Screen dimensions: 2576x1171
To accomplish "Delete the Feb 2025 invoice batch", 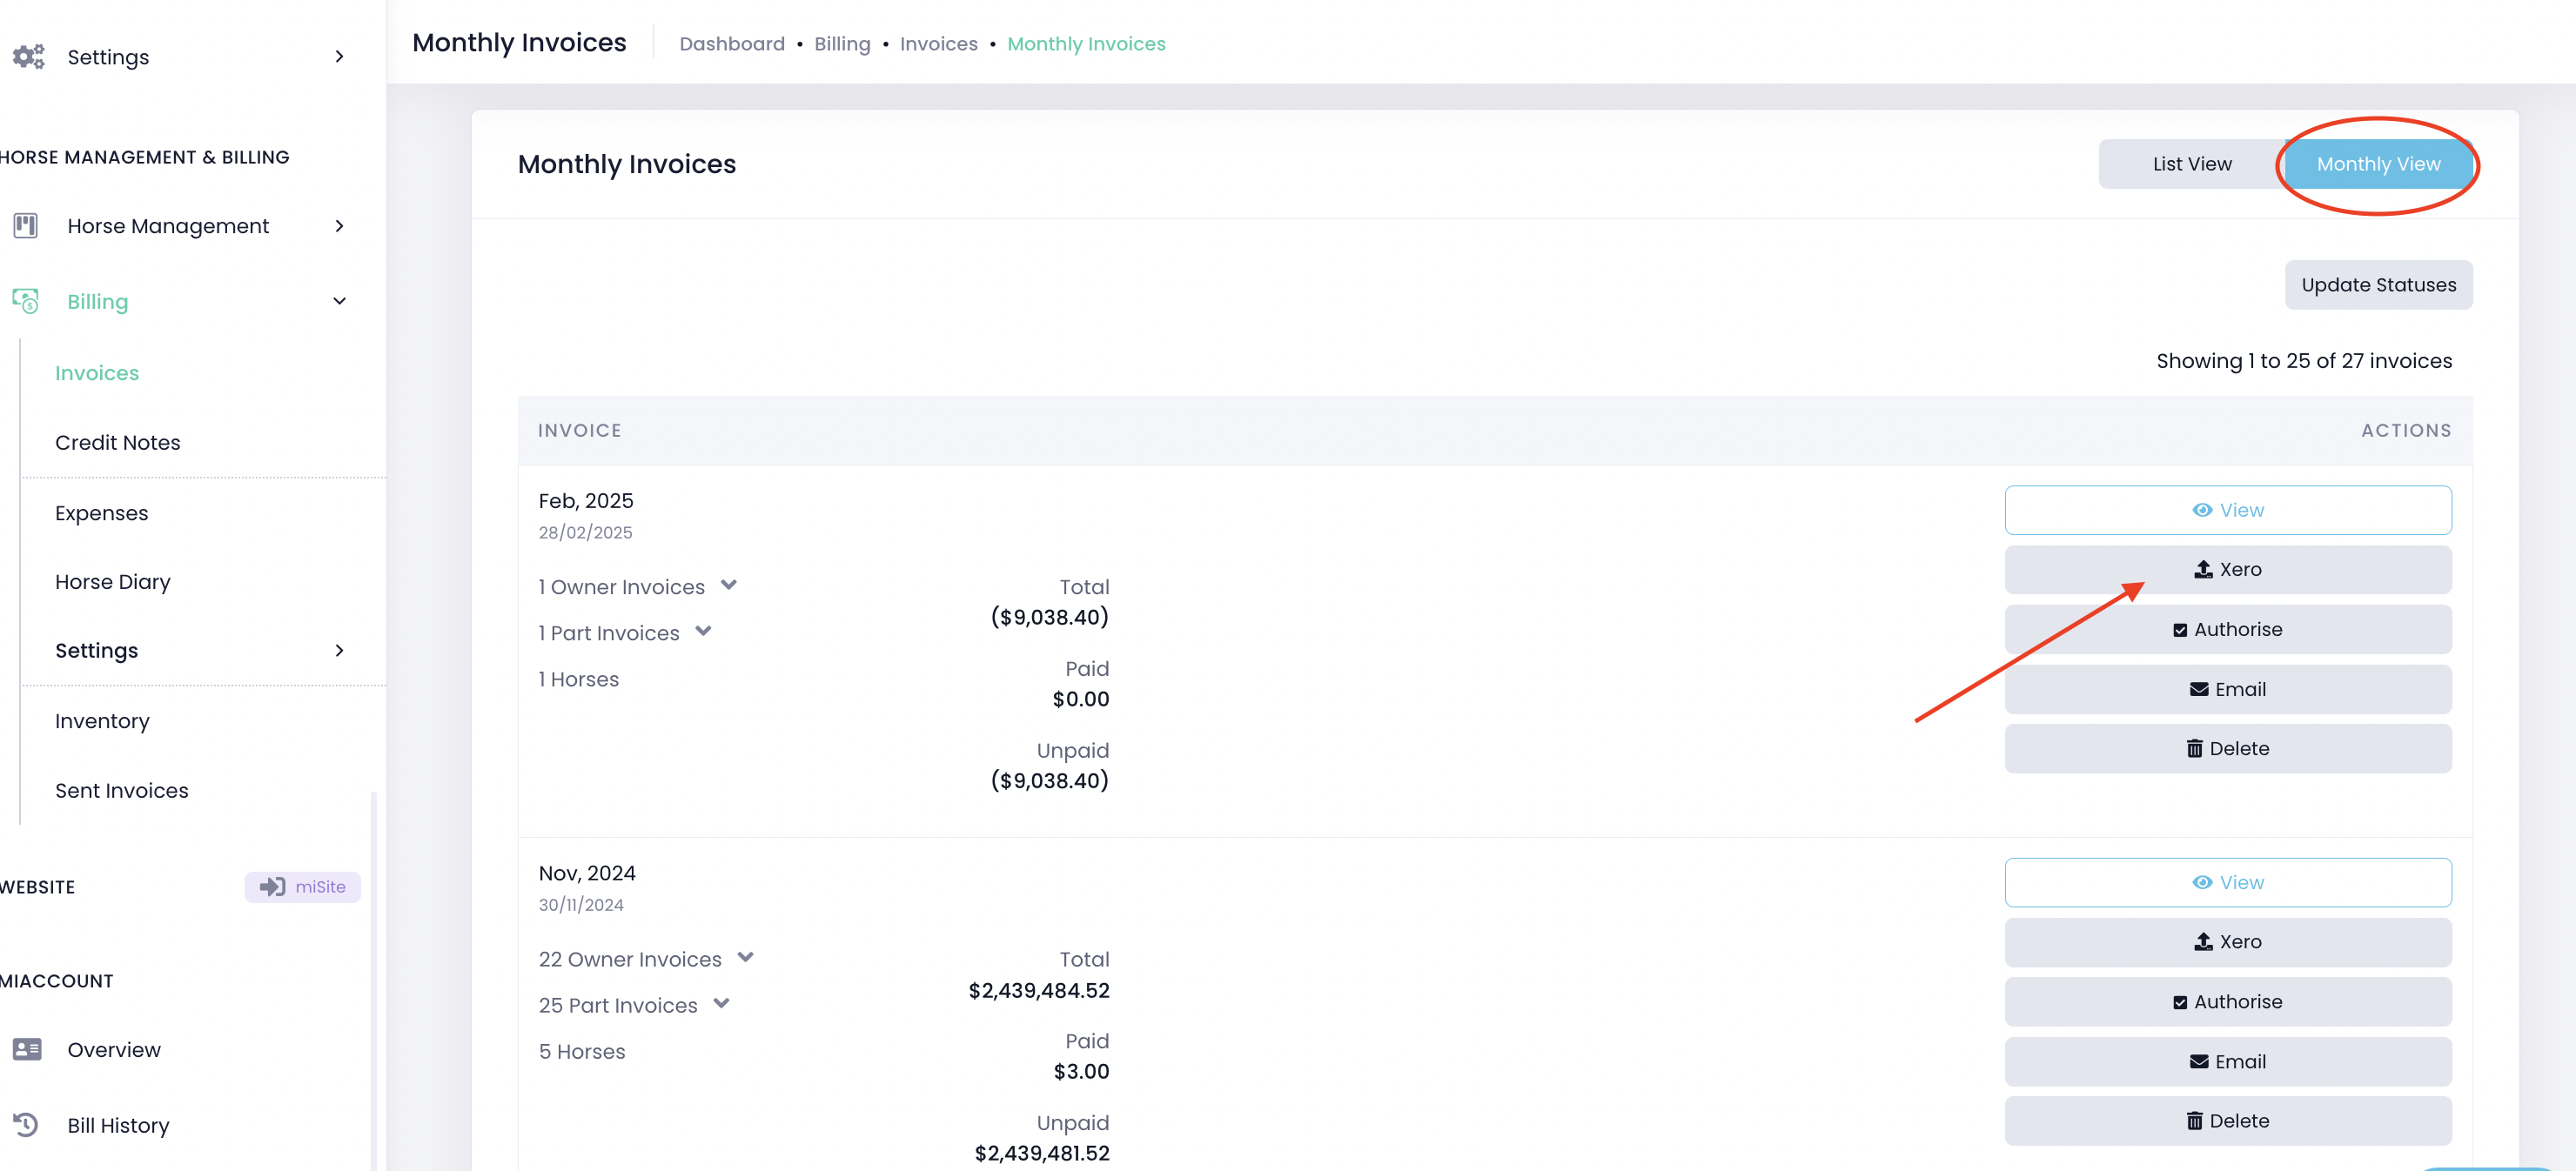I will pos(2228,748).
